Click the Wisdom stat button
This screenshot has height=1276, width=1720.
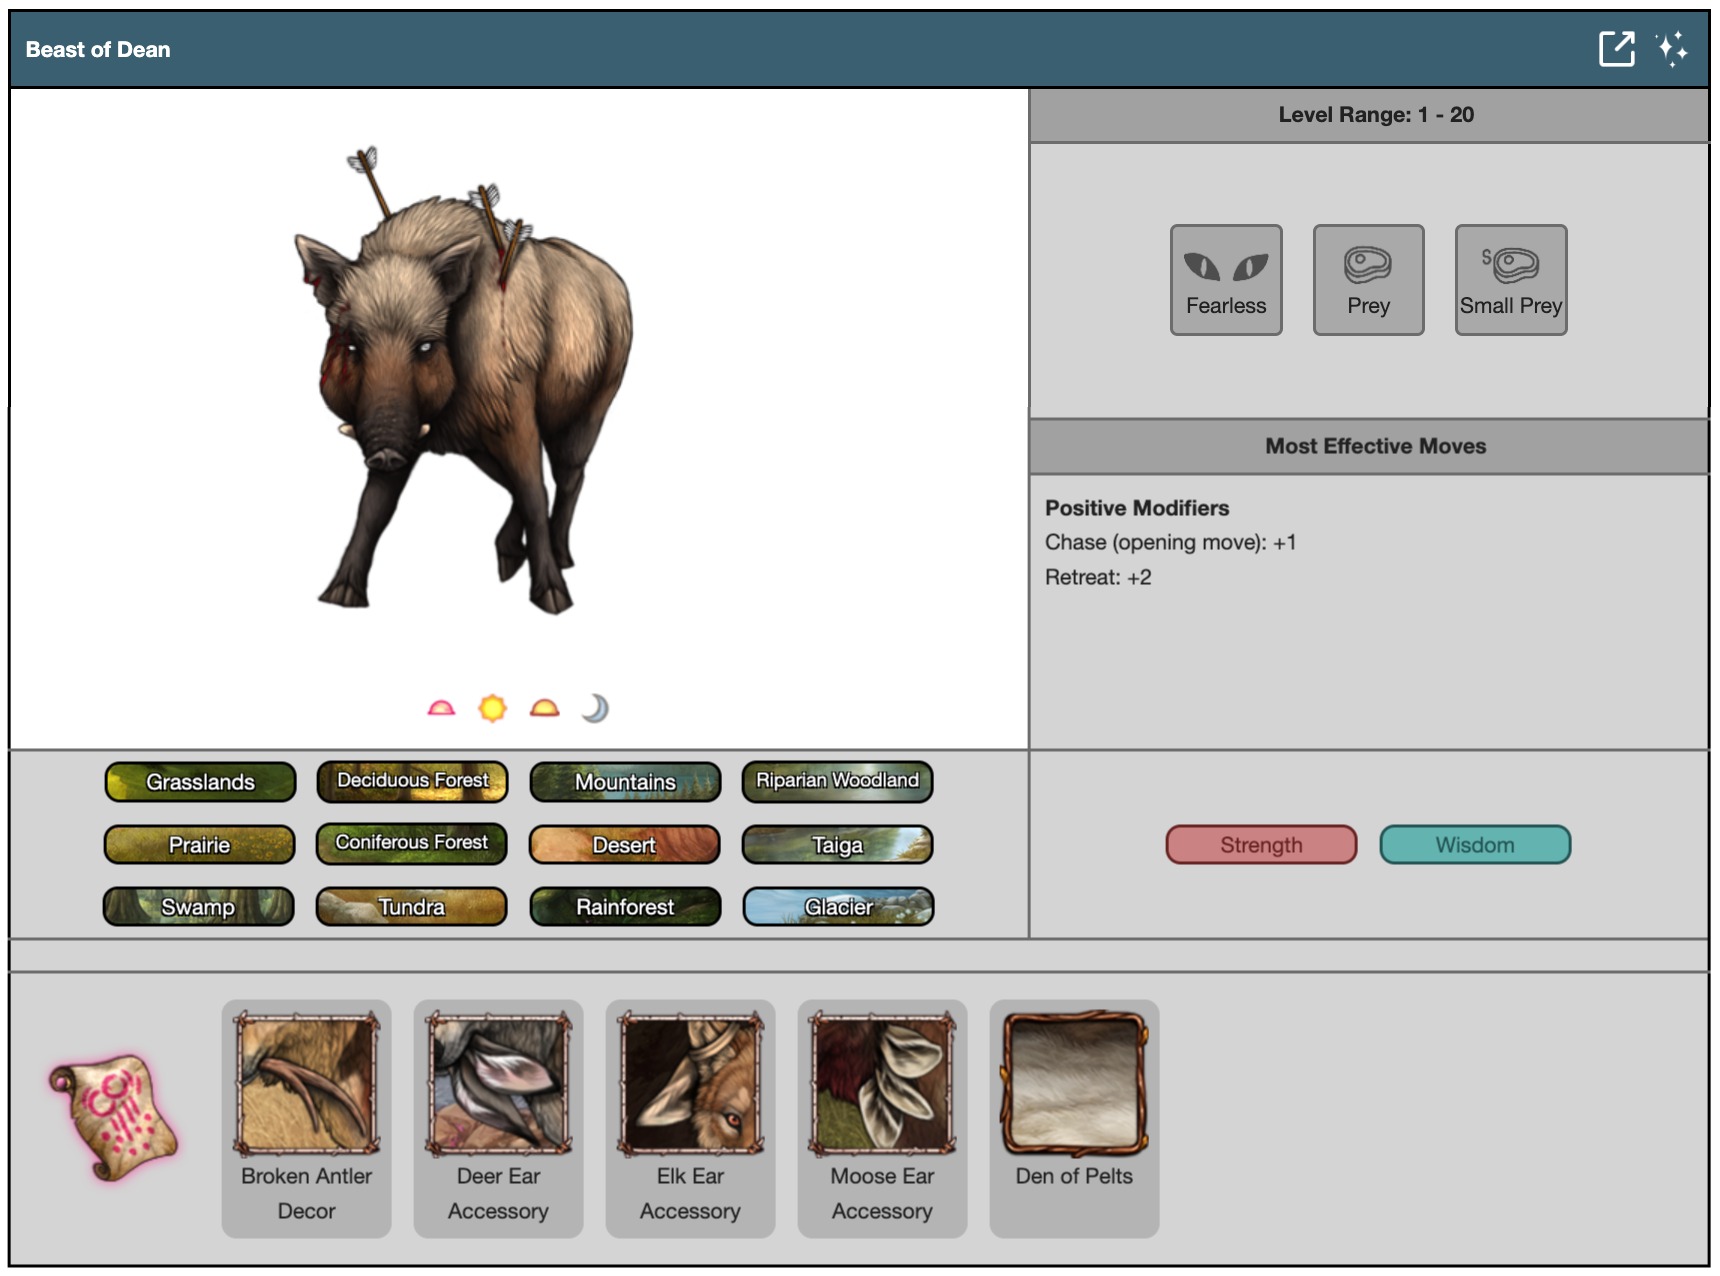(x=1475, y=845)
